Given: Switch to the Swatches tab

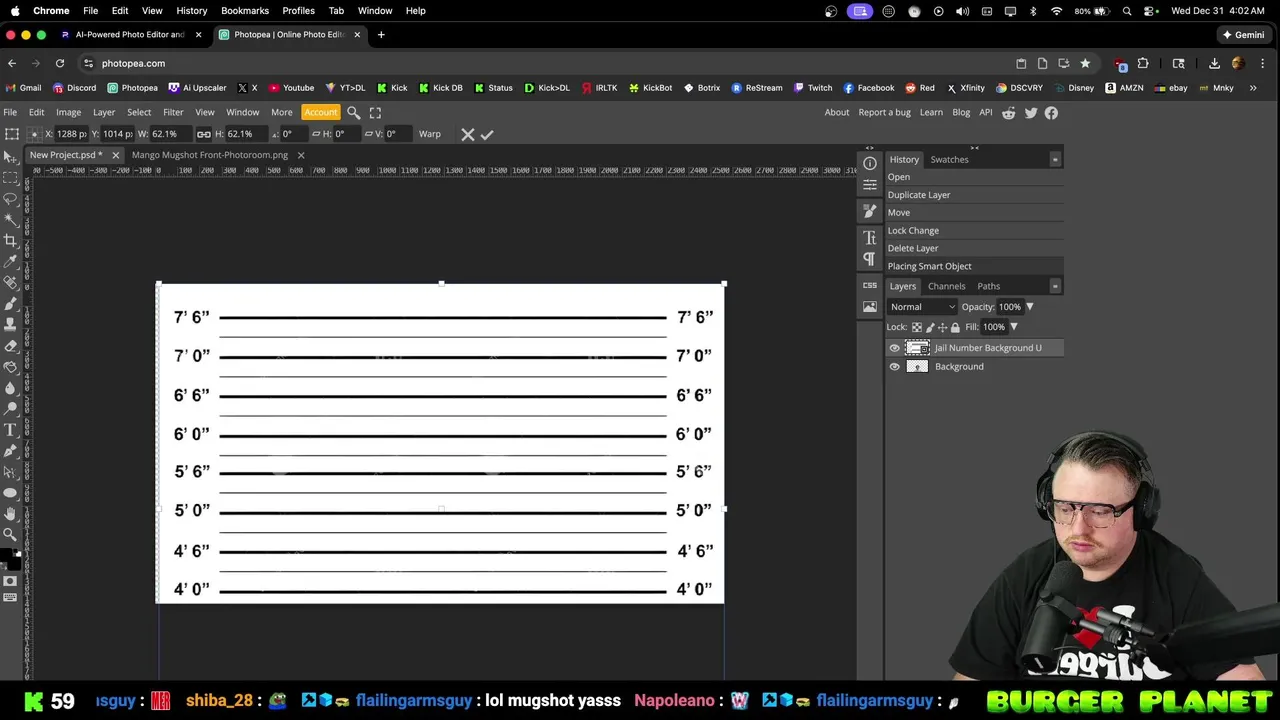Looking at the screenshot, I should coord(949,159).
